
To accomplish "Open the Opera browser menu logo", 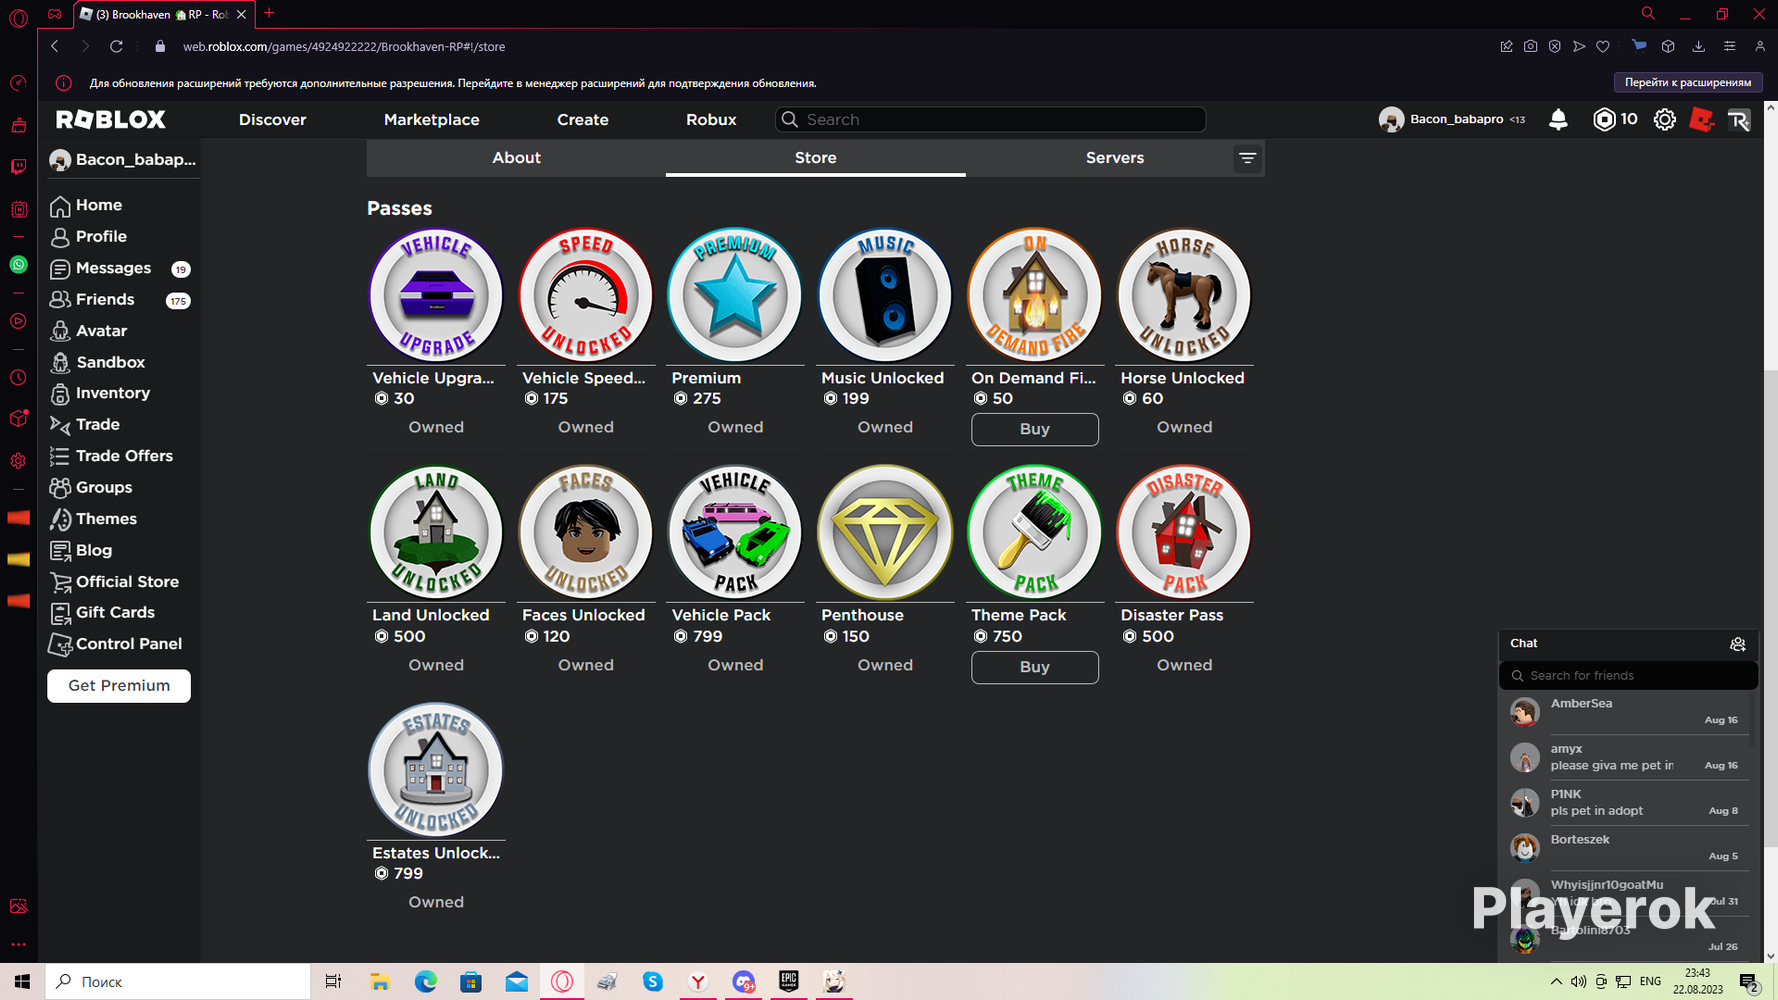I will pyautogui.click(x=18, y=17).
